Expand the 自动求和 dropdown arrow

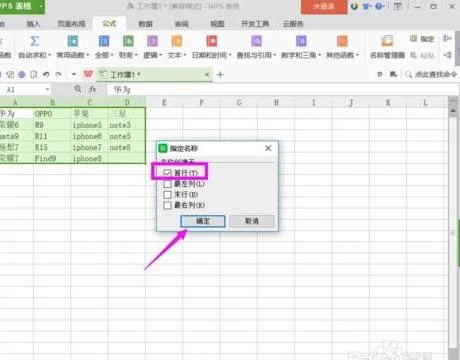pyautogui.click(x=49, y=55)
